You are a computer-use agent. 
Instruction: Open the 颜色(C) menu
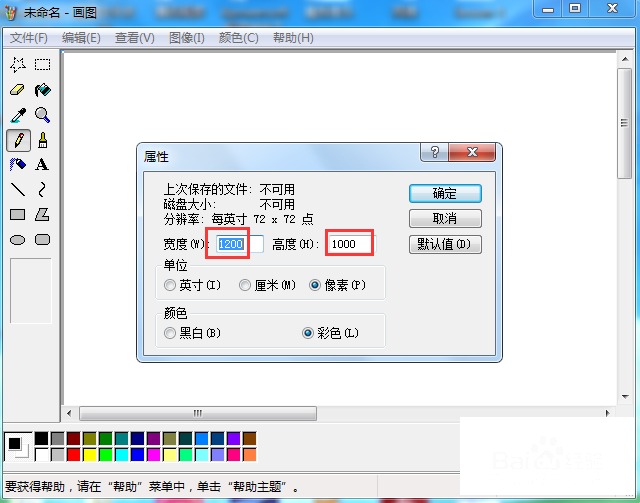[238, 38]
